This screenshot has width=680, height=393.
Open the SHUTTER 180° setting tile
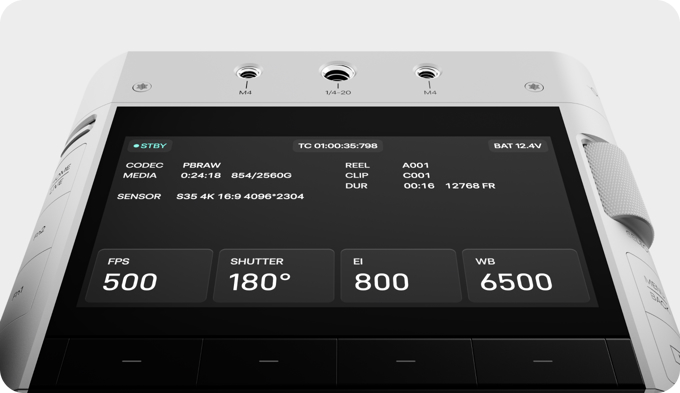coord(274,275)
